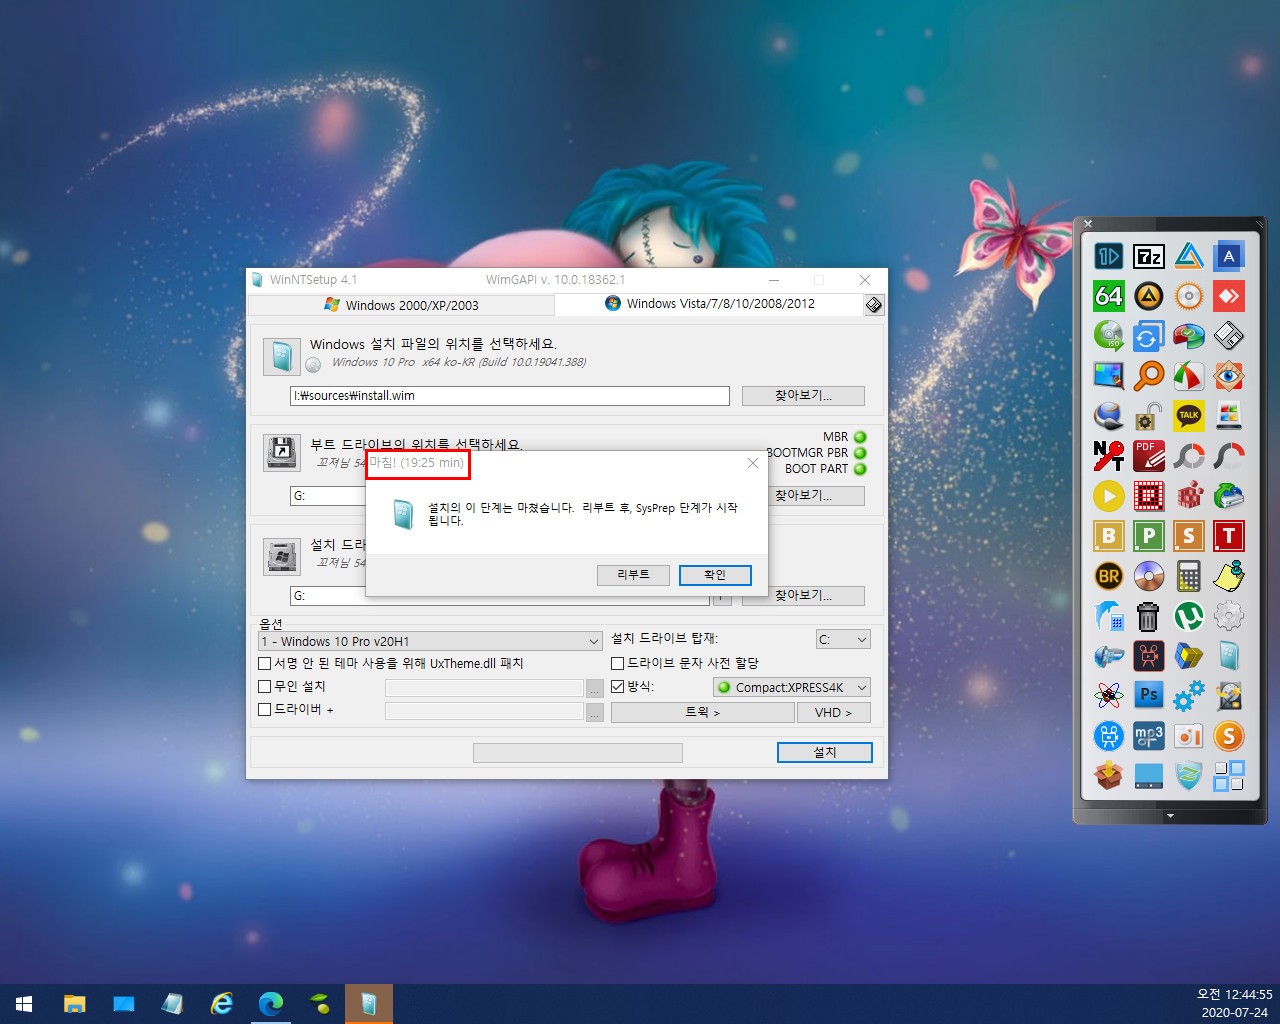Image resolution: width=1280 pixels, height=1024 pixels.
Task: Open the black trash can uninstaller icon
Action: click(1148, 616)
